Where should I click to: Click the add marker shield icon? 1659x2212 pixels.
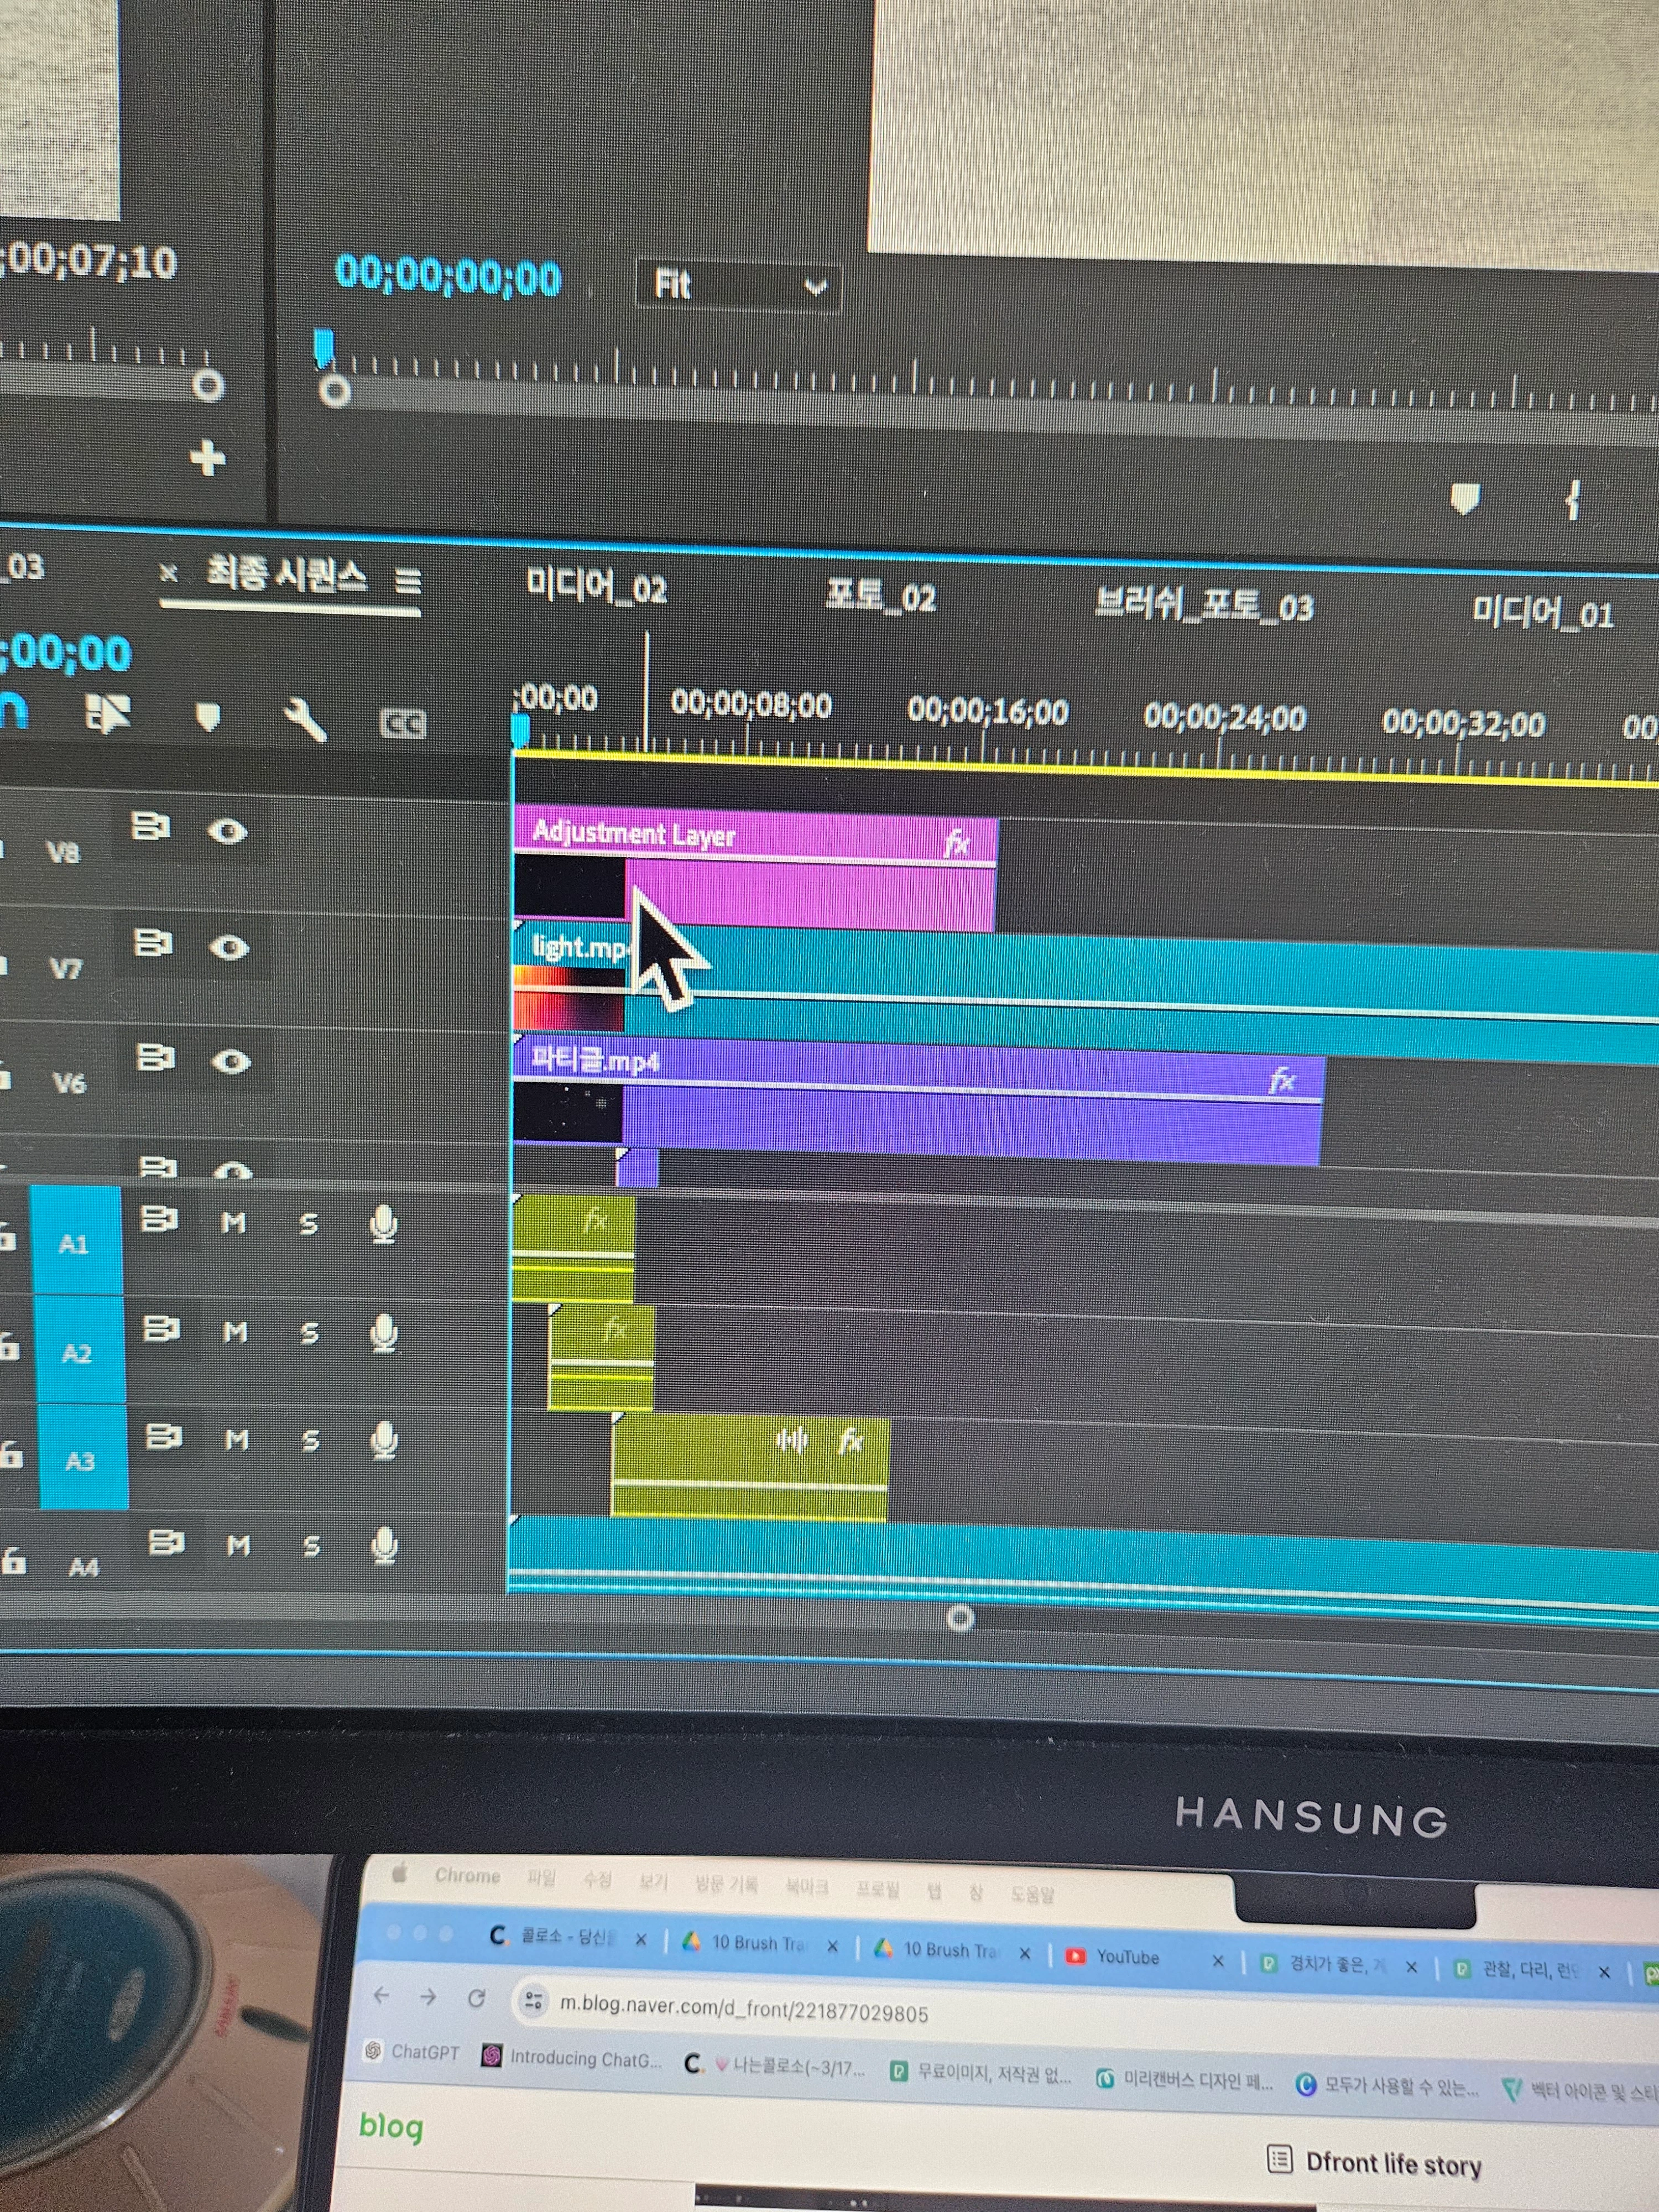[x=207, y=716]
